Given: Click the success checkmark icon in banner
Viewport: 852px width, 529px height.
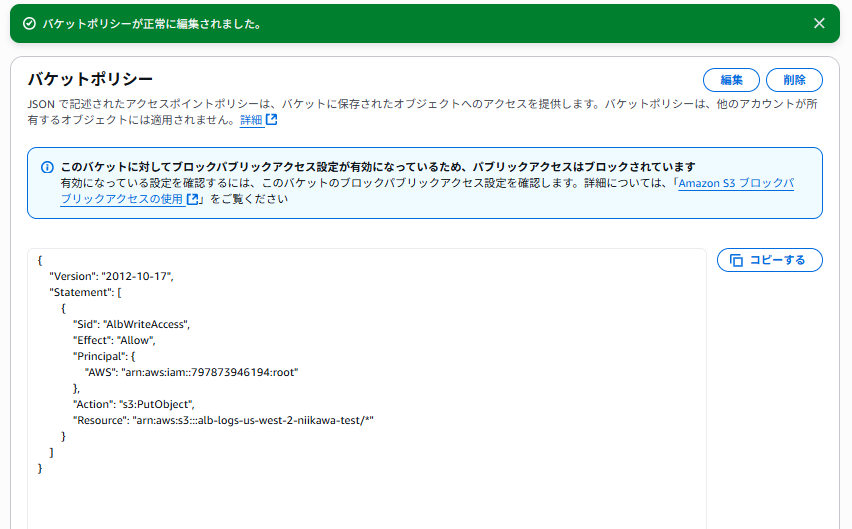Looking at the screenshot, I should (x=29, y=23).
